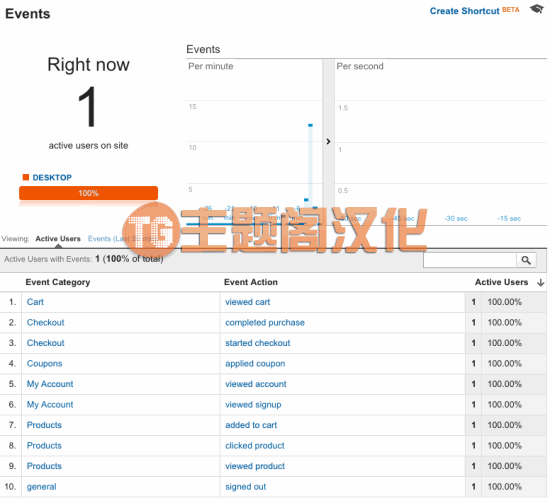This screenshot has width=550, height=503.
Task: Click the Active Users column header
Action: (x=501, y=282)
